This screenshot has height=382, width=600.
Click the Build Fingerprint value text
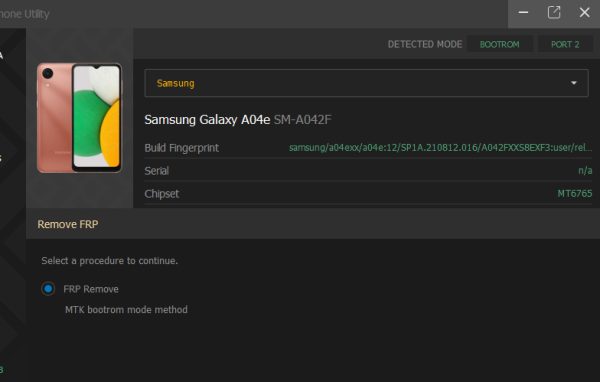pyautogui.click(x=440, y=147)
